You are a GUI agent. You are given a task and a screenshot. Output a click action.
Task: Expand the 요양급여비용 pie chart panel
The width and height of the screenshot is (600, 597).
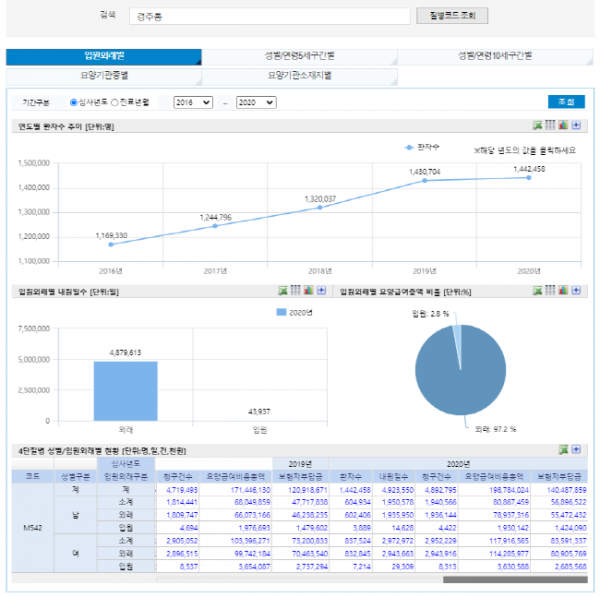576,291
